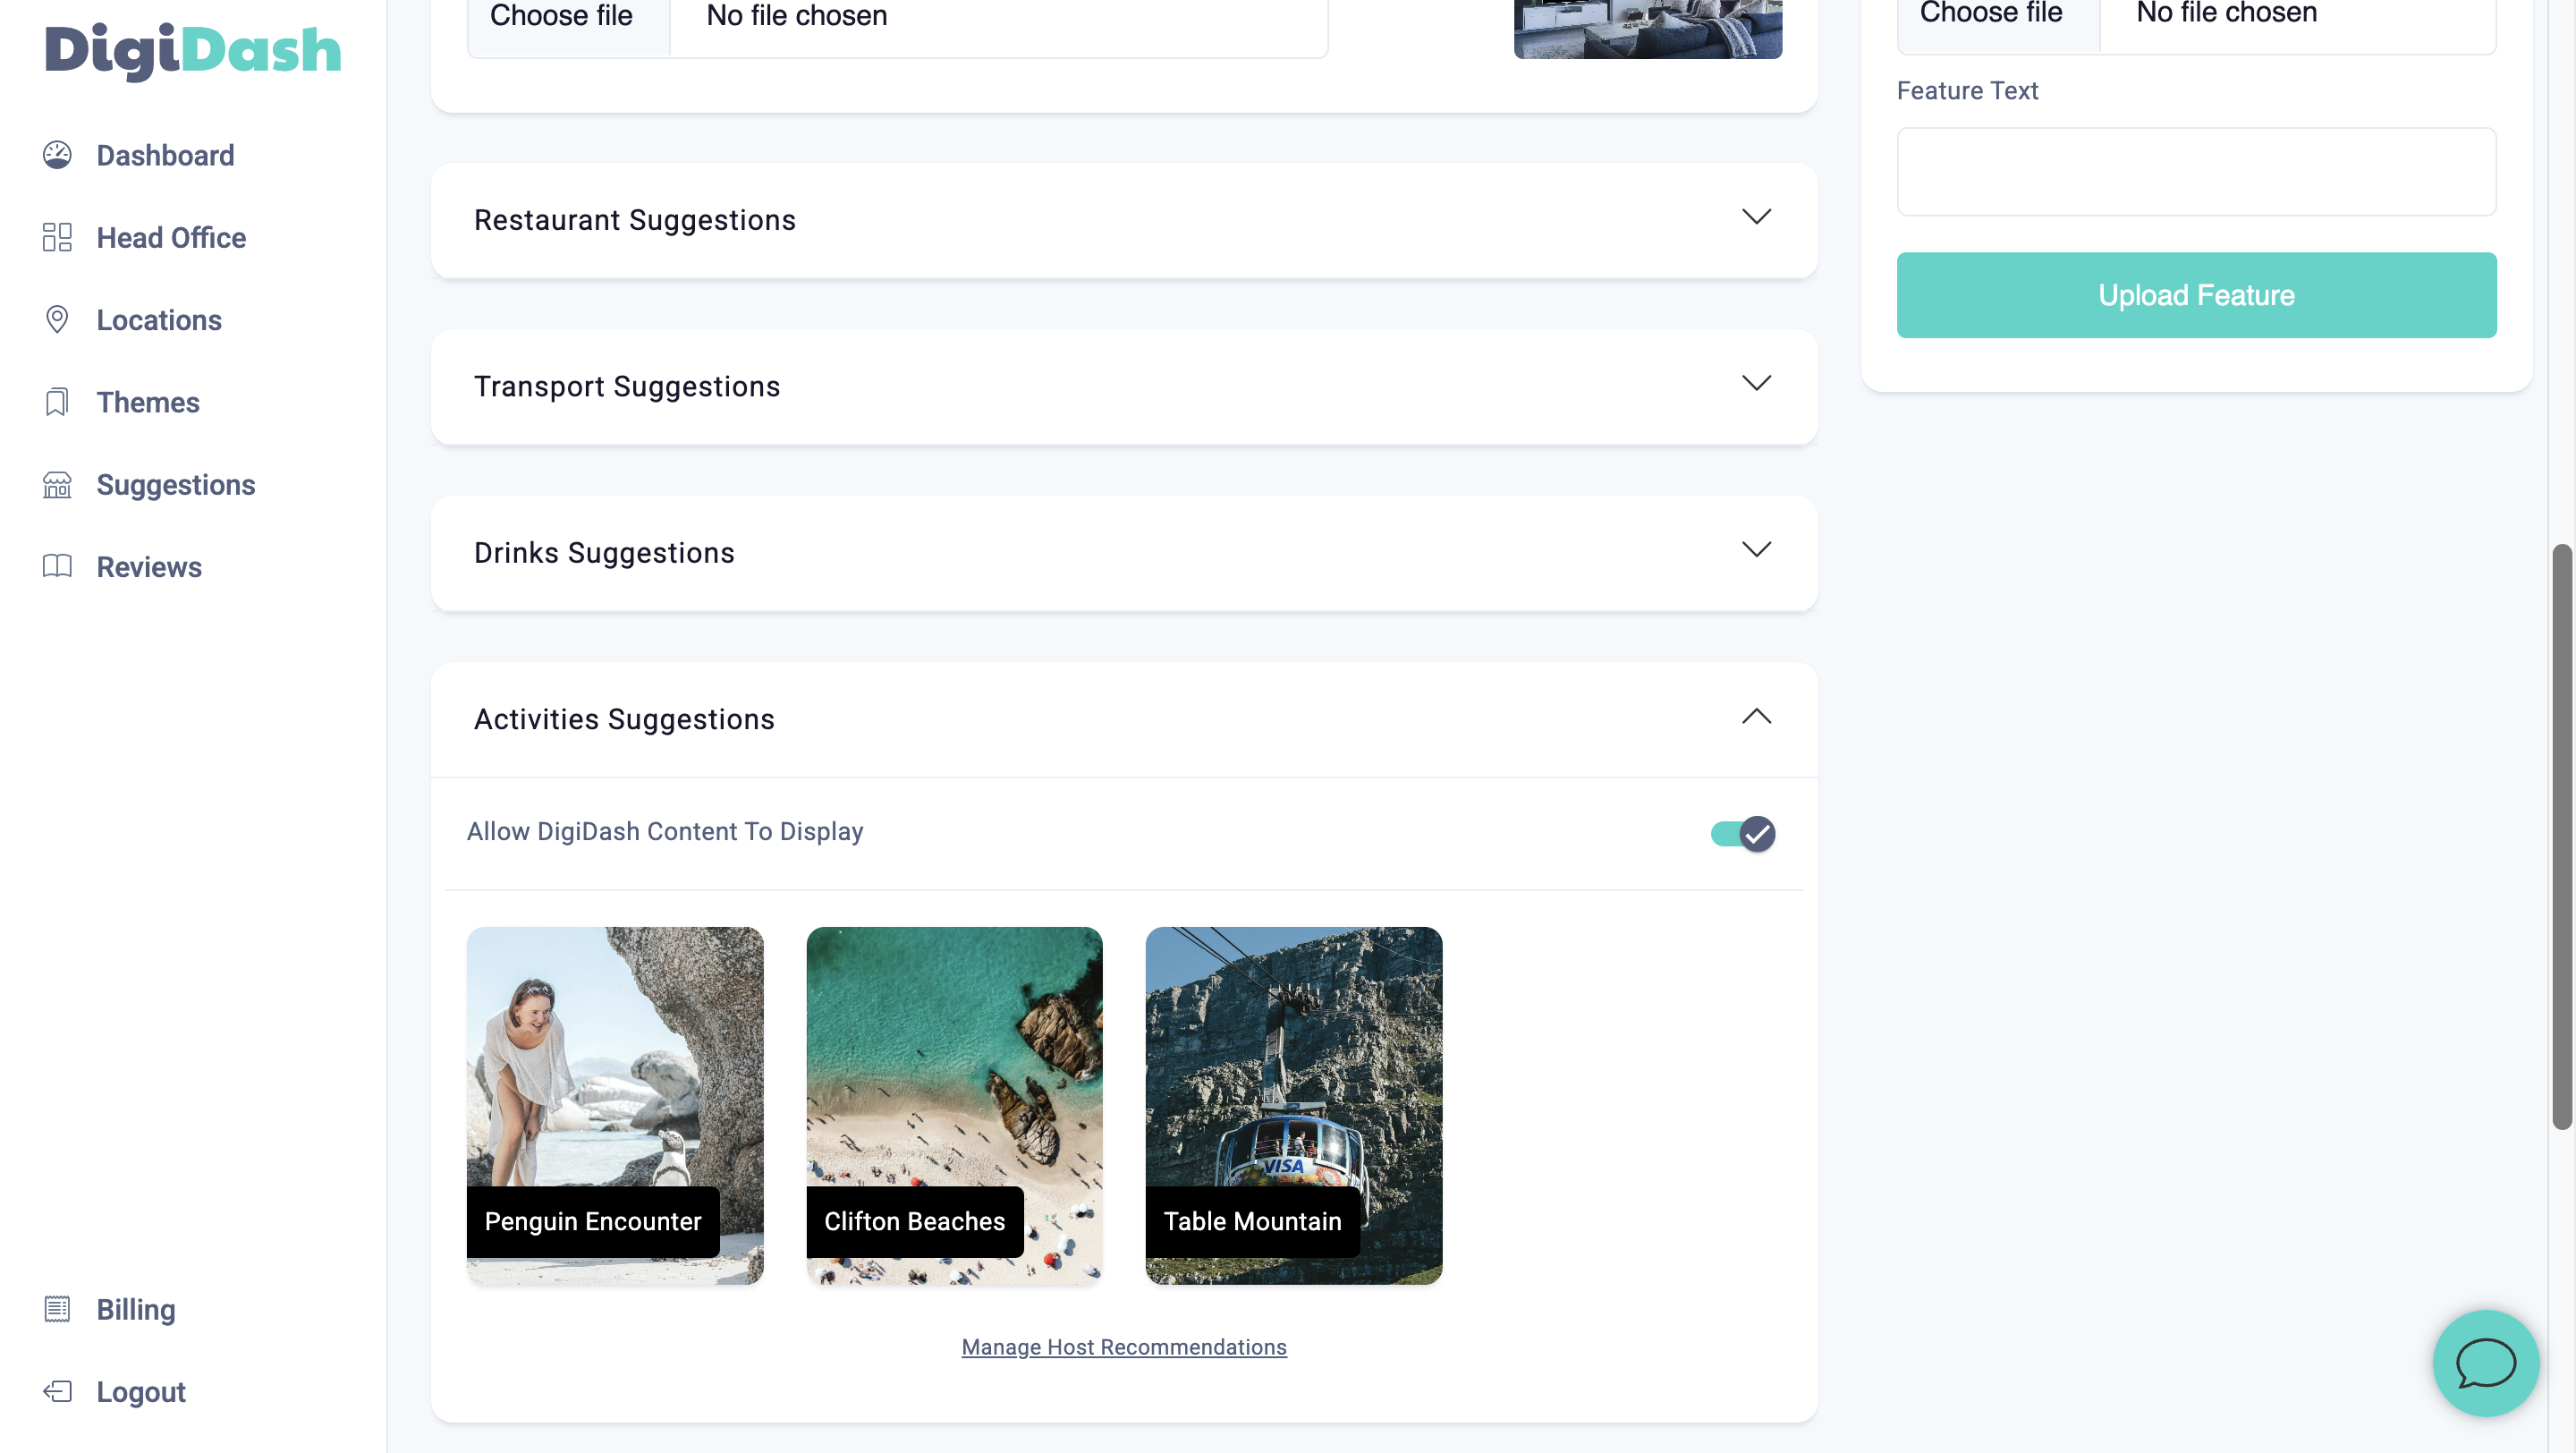
Task: Open Suggestions in the sidebar
Action: (x=176, y=484)
